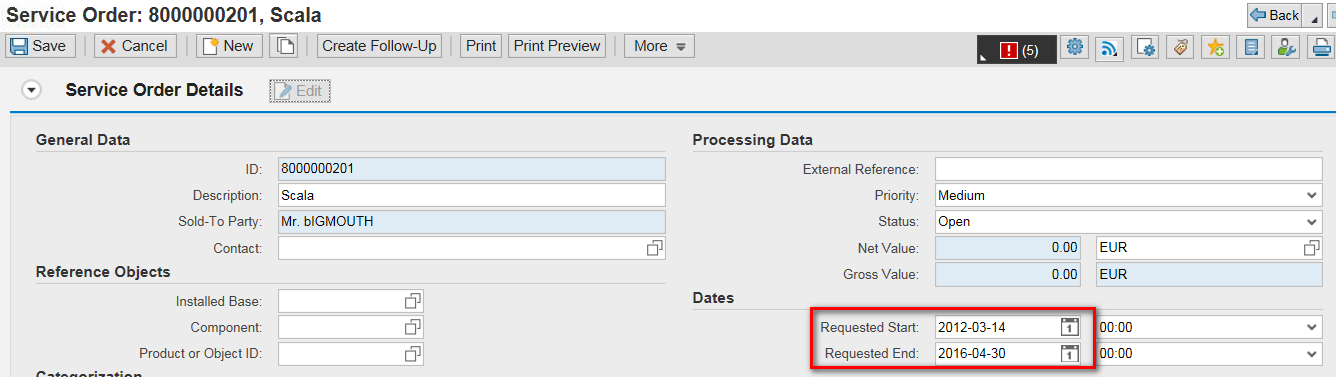Open the Requested Start calendar picker
Viewport: 1336px width, 377px height.
click(1069, 327)
